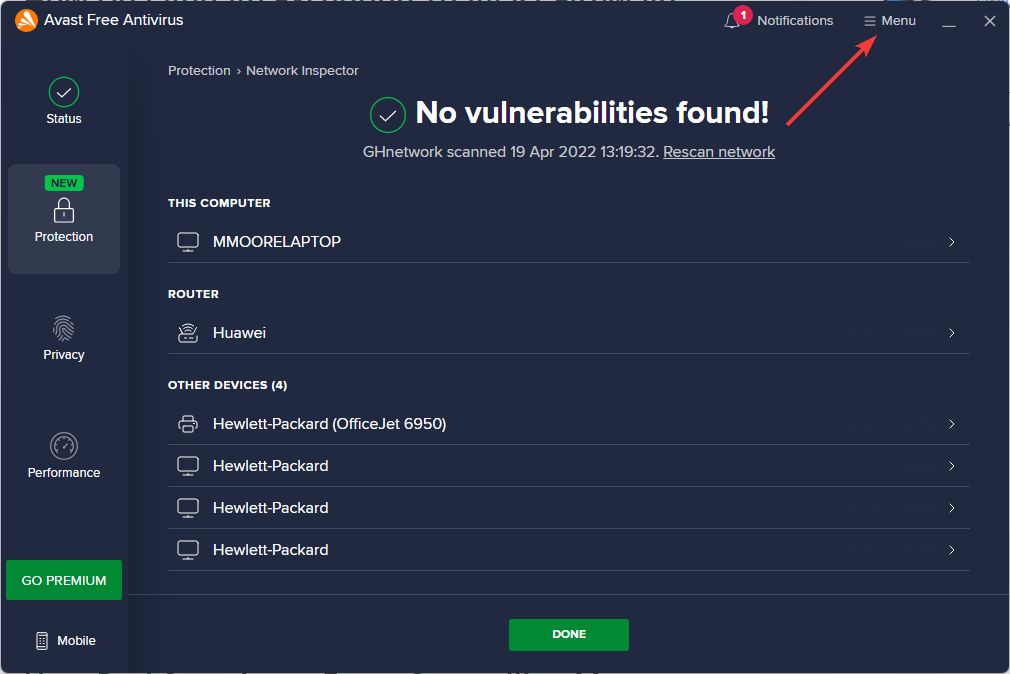The image size is (1010, 674).
Task: Select the MMOORELAPTOP device name
Action: tap(277, 242)
